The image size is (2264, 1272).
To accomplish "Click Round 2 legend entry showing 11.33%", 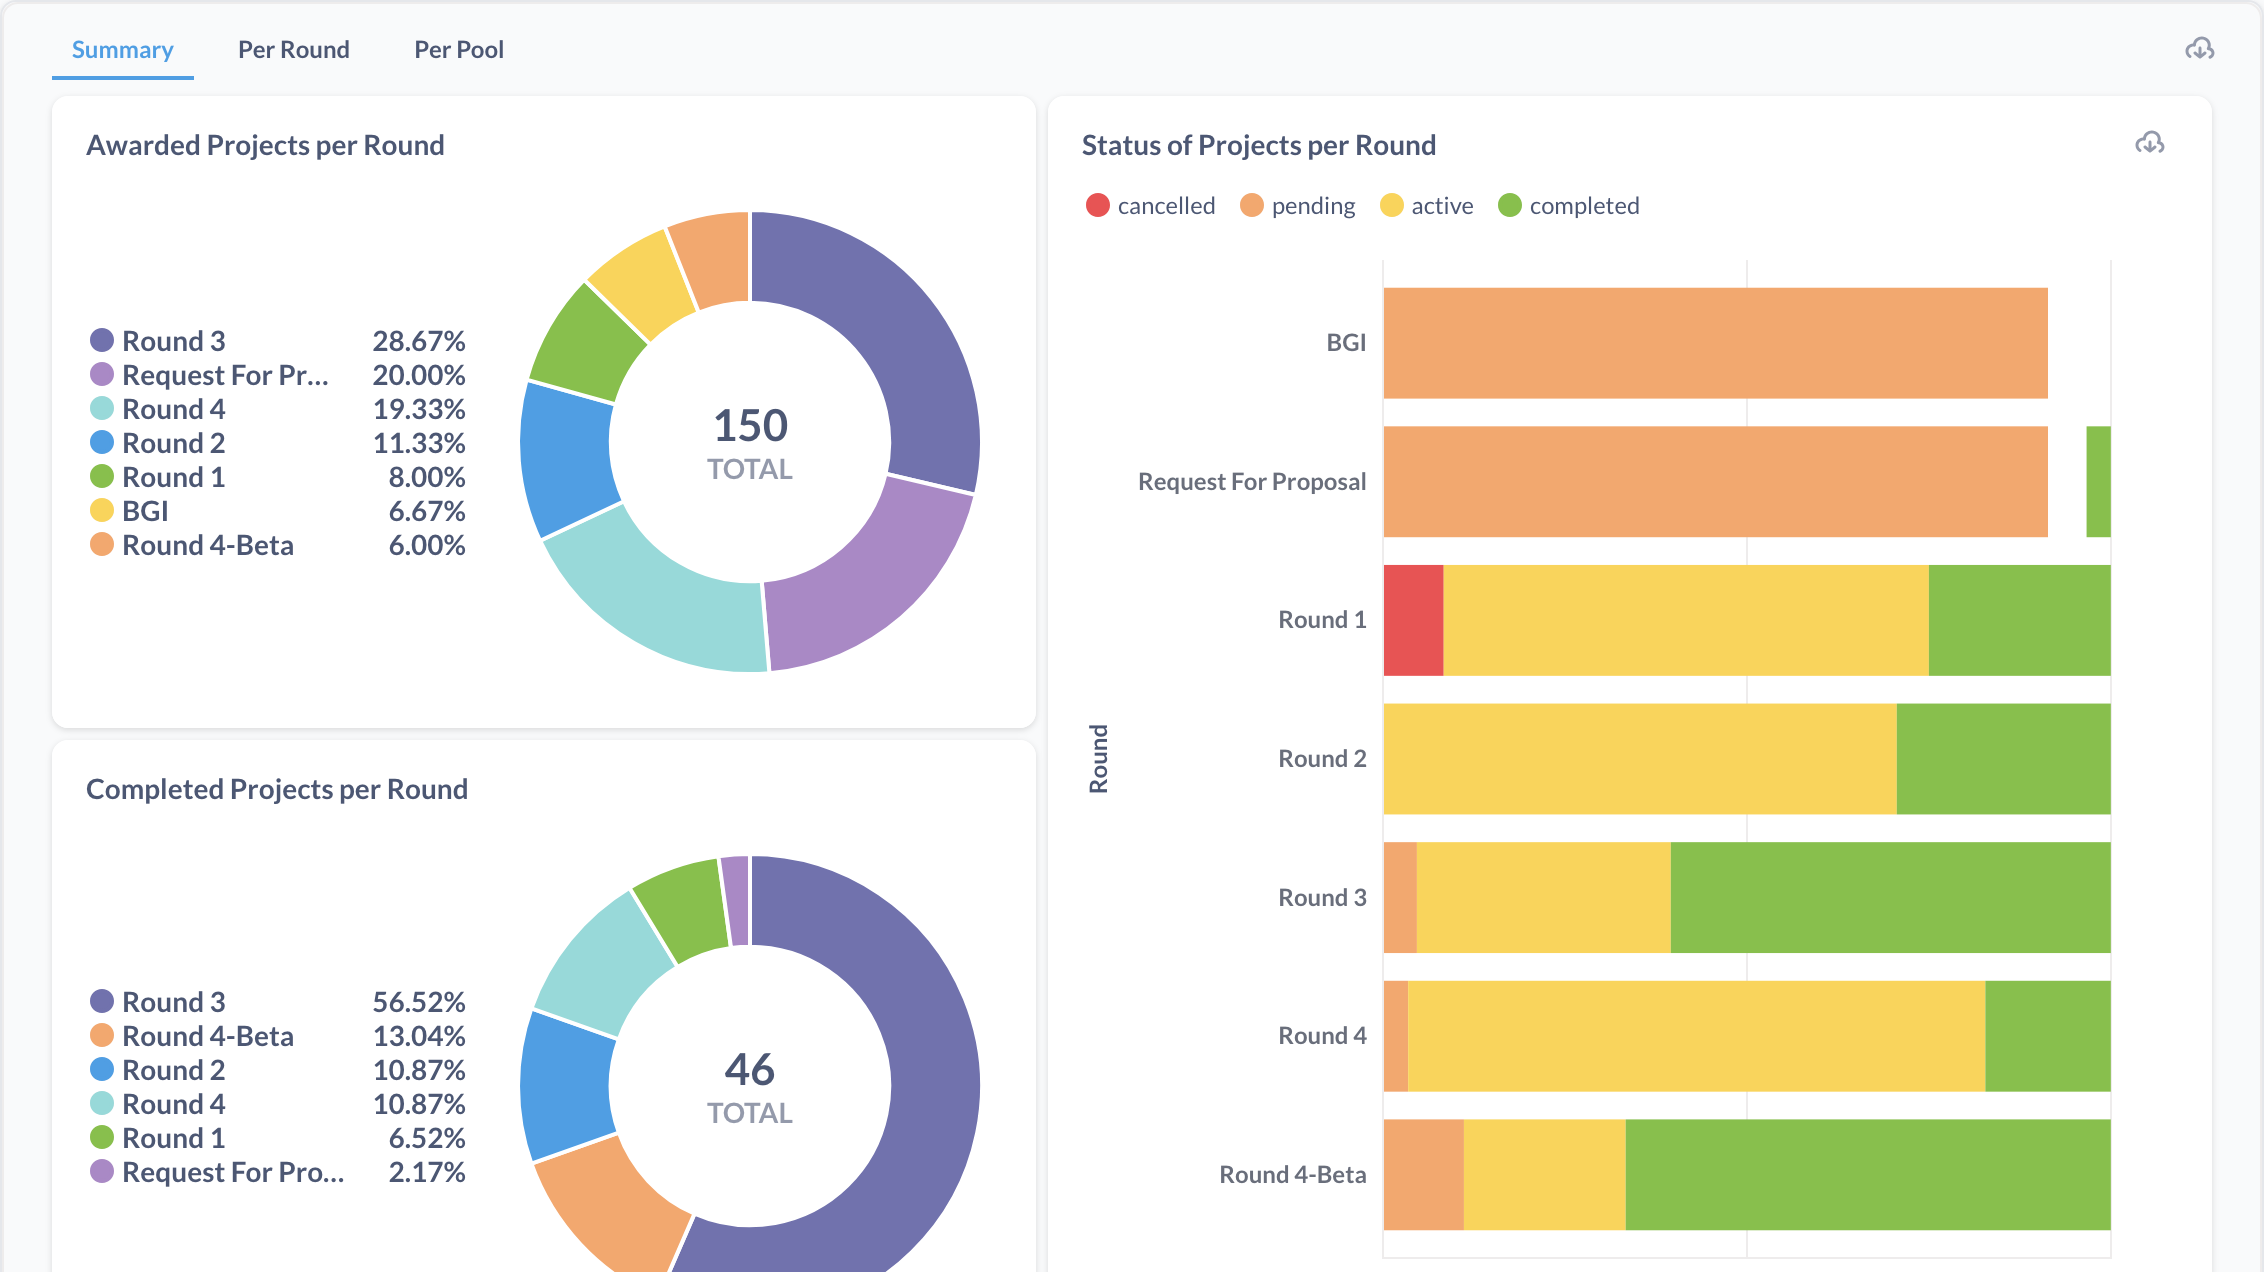I will pyautogui.click(x=277, y=443).
